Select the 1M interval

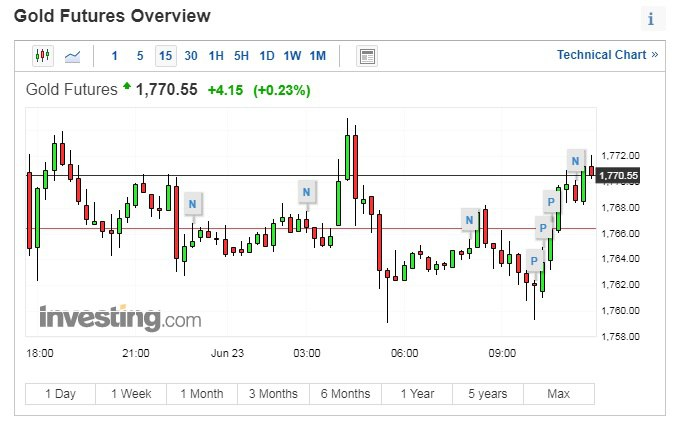(318, 56)
